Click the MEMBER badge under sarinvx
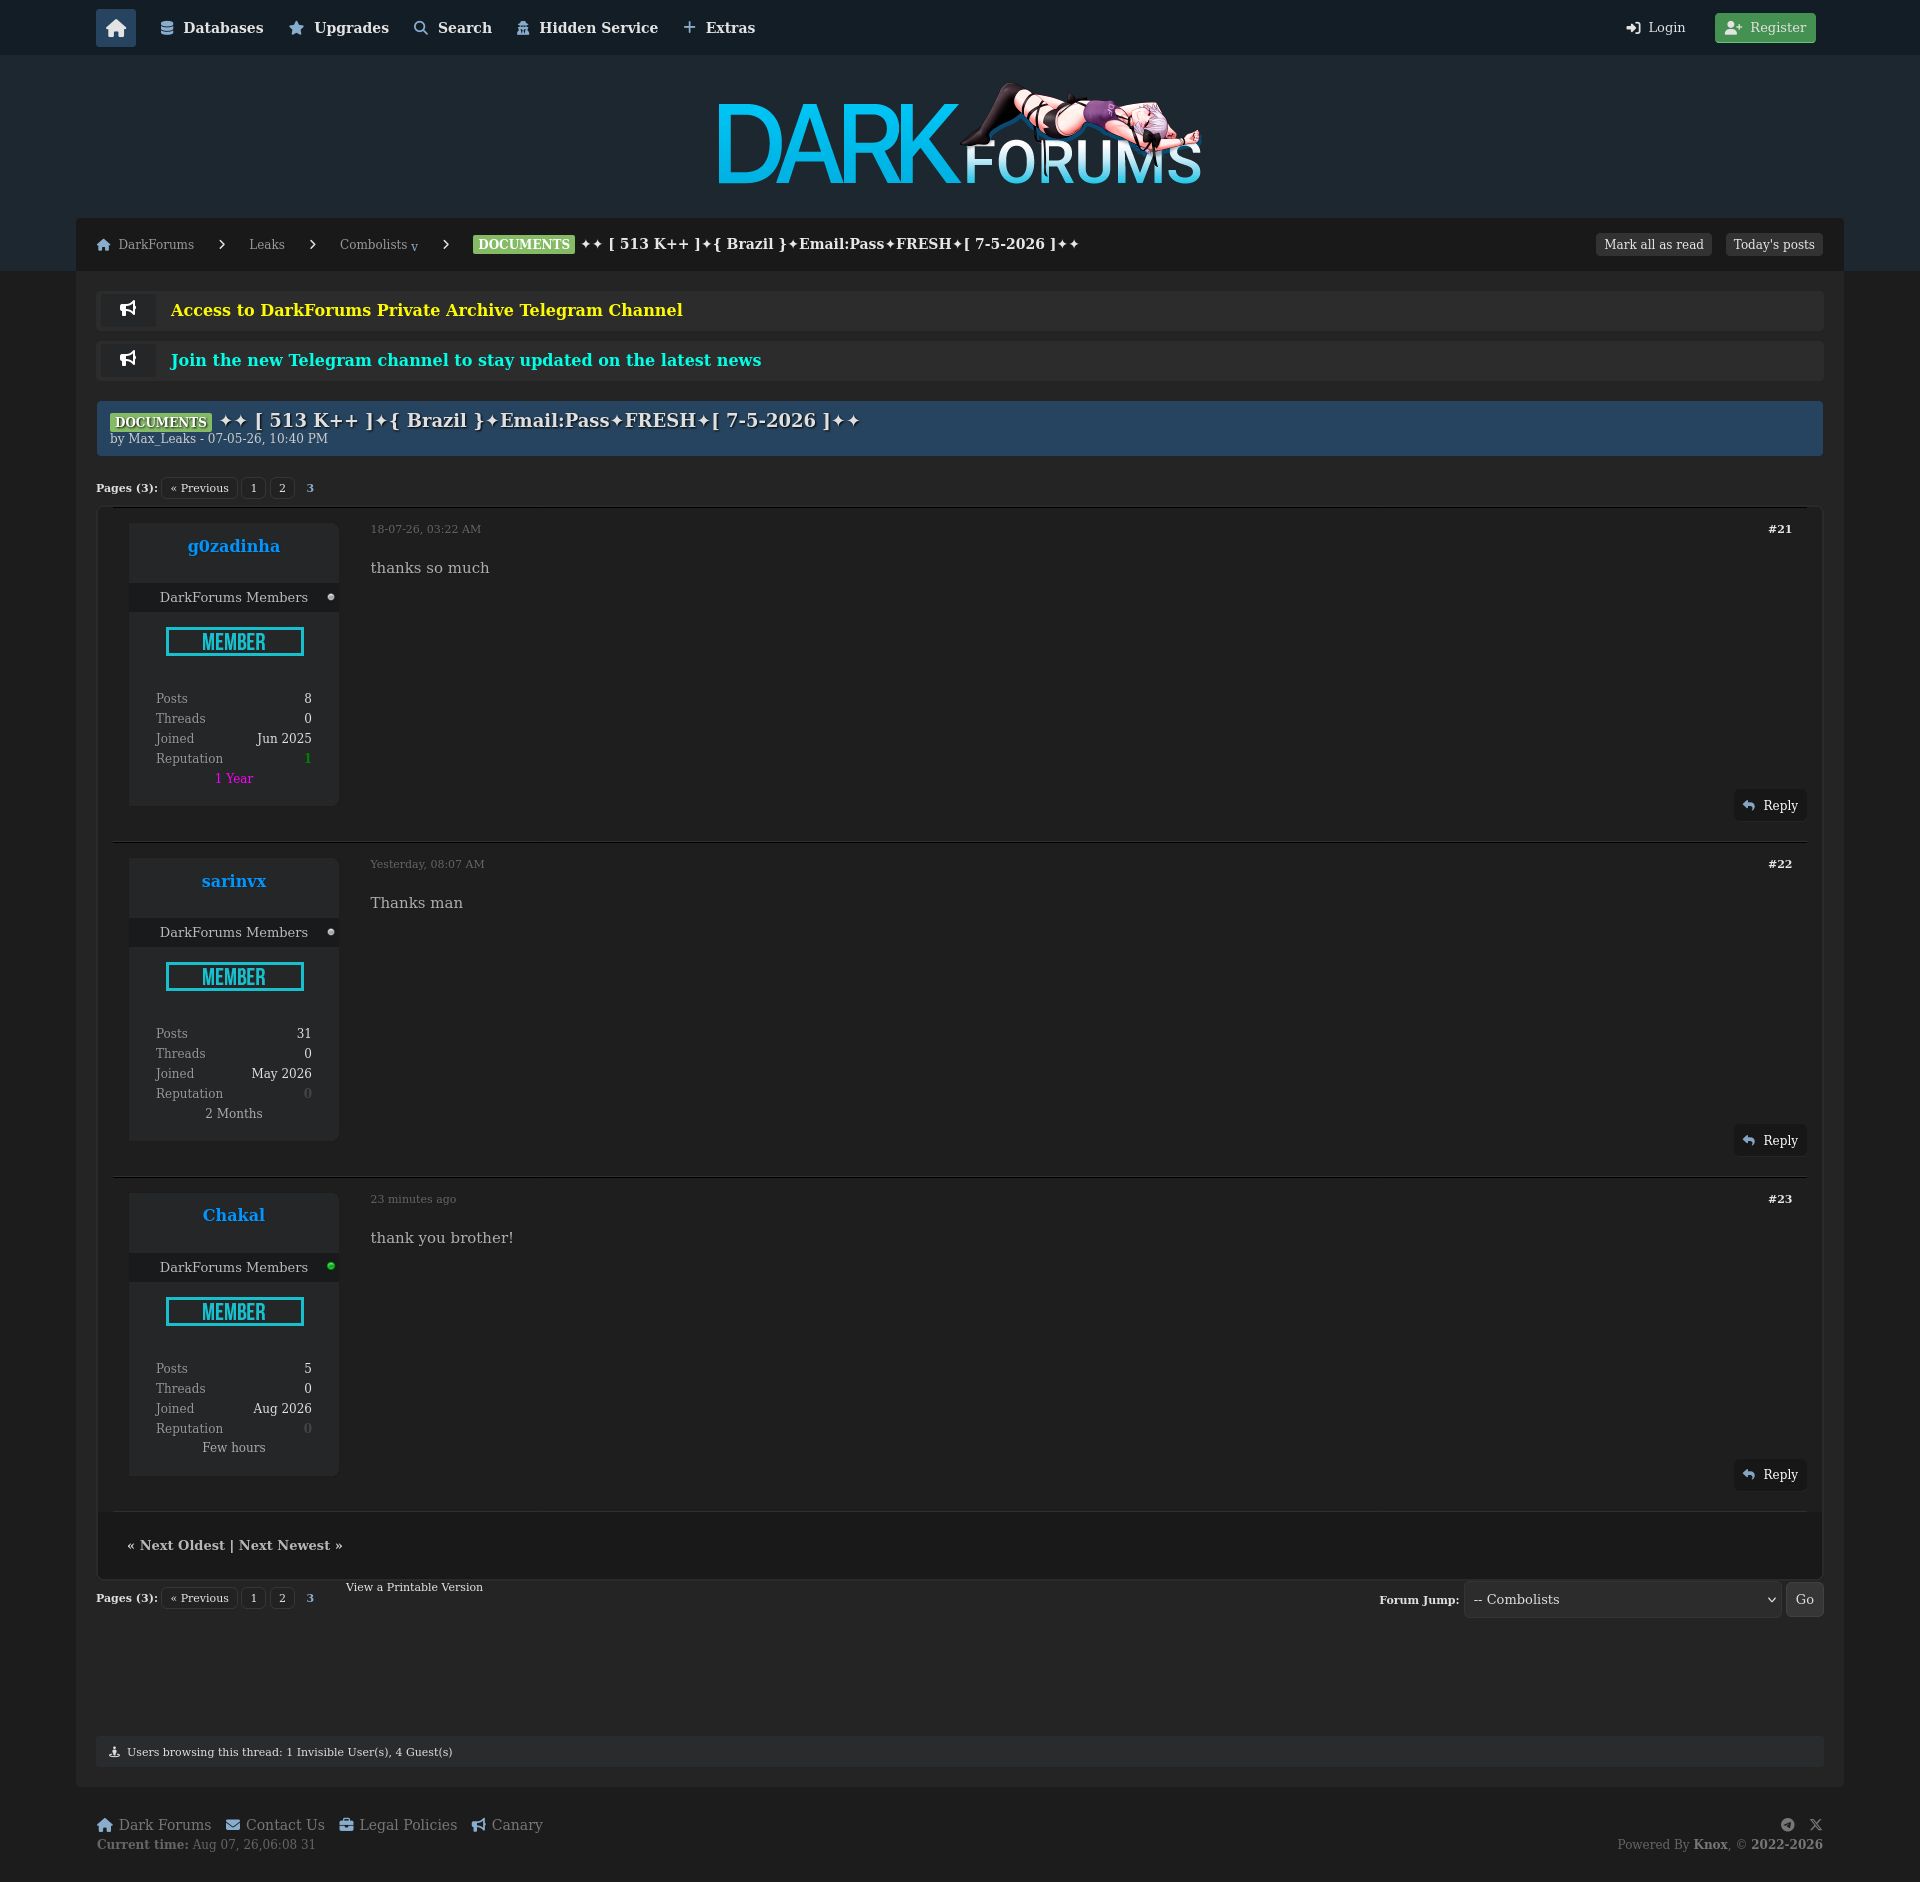 click(x=235, y=977)
